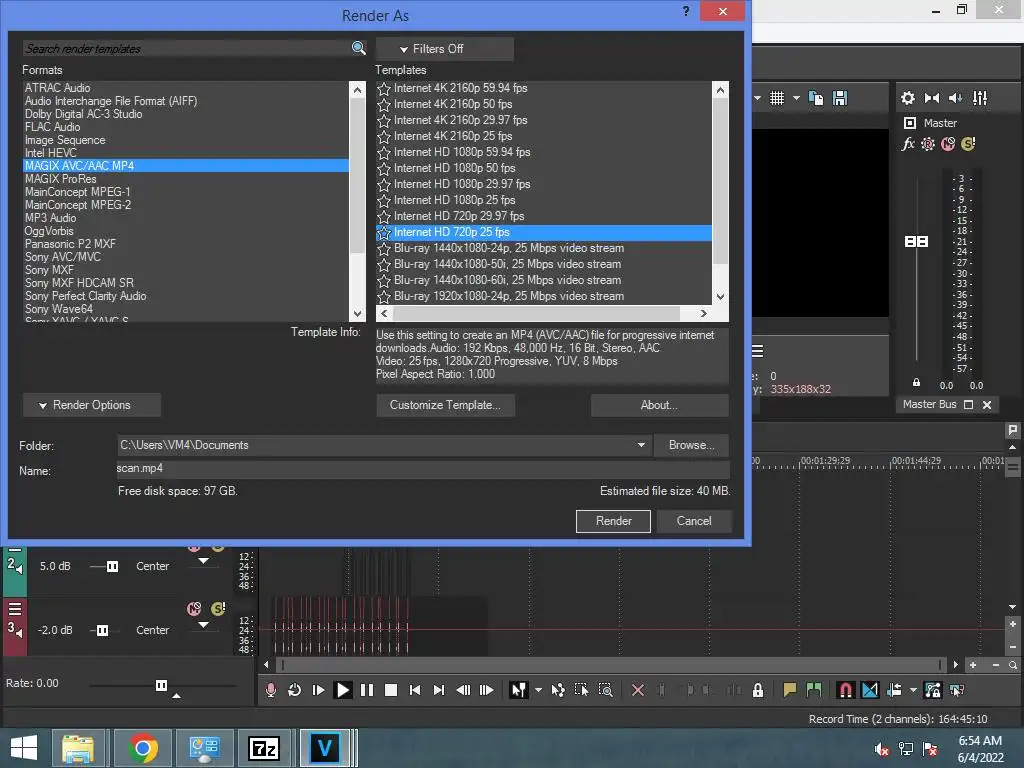Expand Render Options section
This screenshot has height=768, width=1024.
[x=91, y=405]
